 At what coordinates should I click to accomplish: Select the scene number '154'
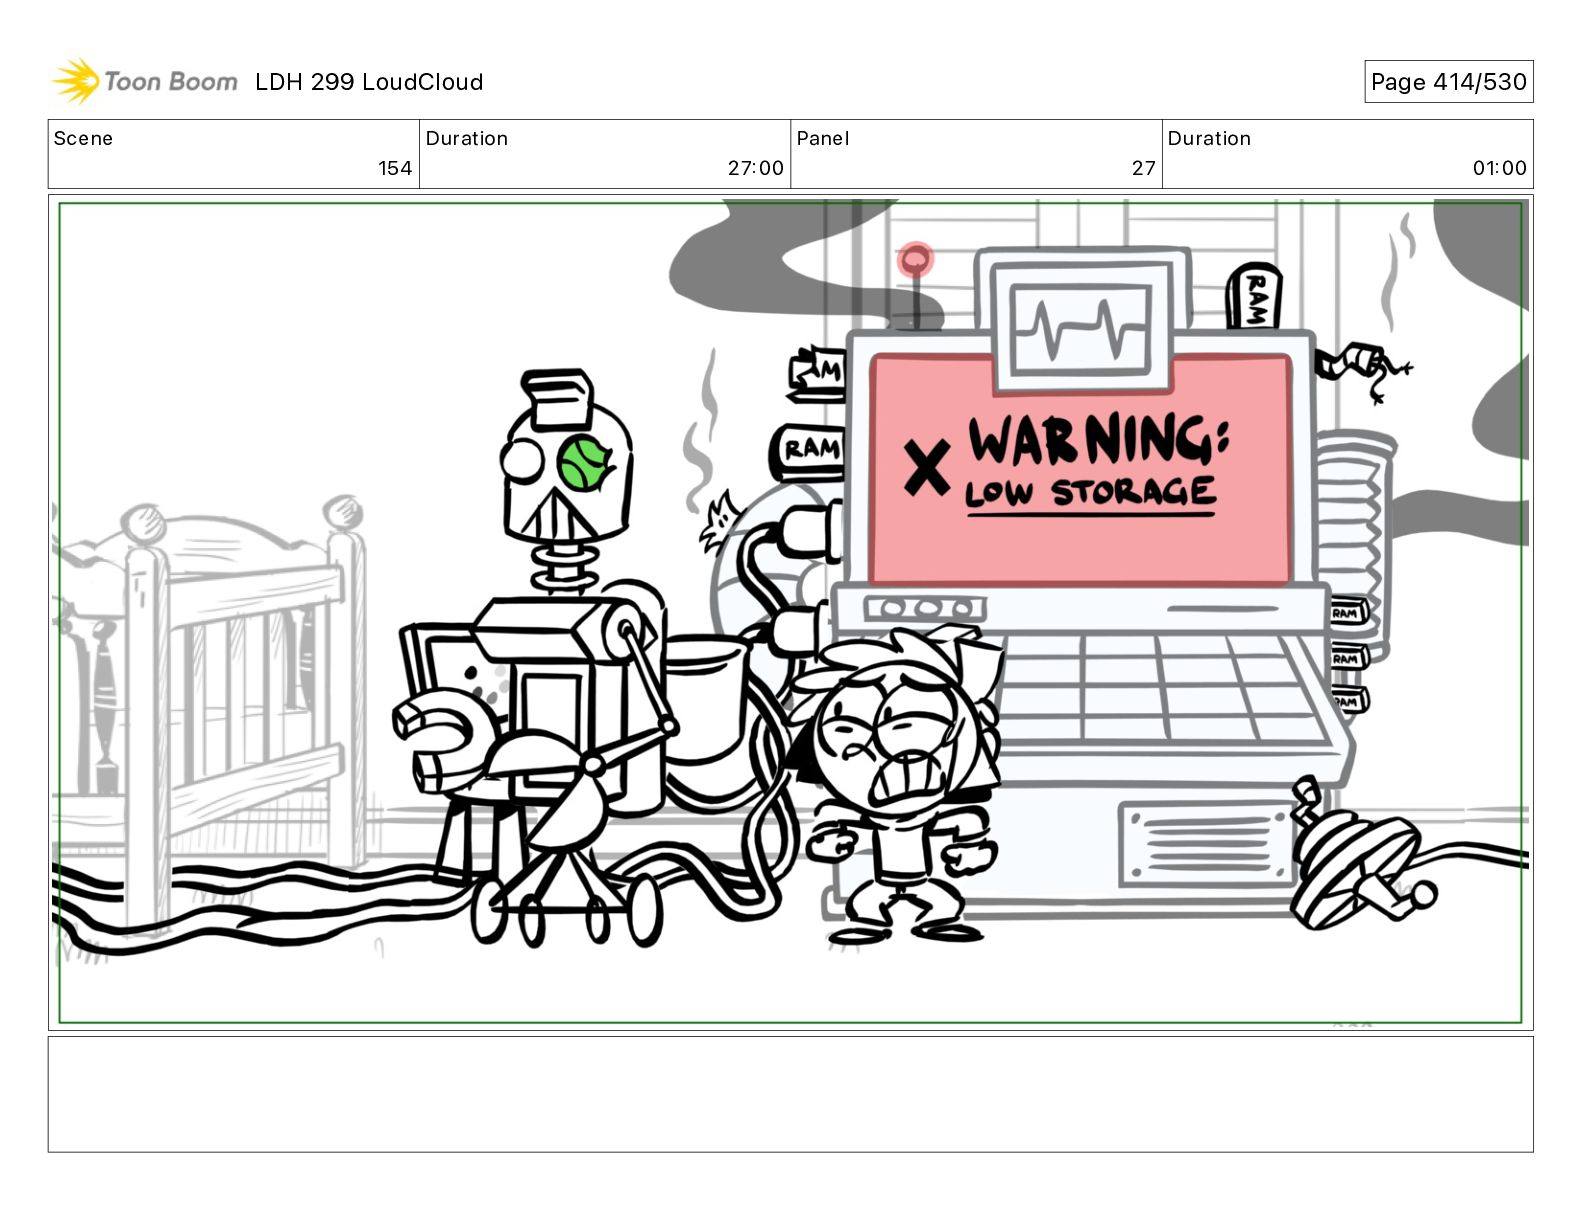[x=395, y=168]
